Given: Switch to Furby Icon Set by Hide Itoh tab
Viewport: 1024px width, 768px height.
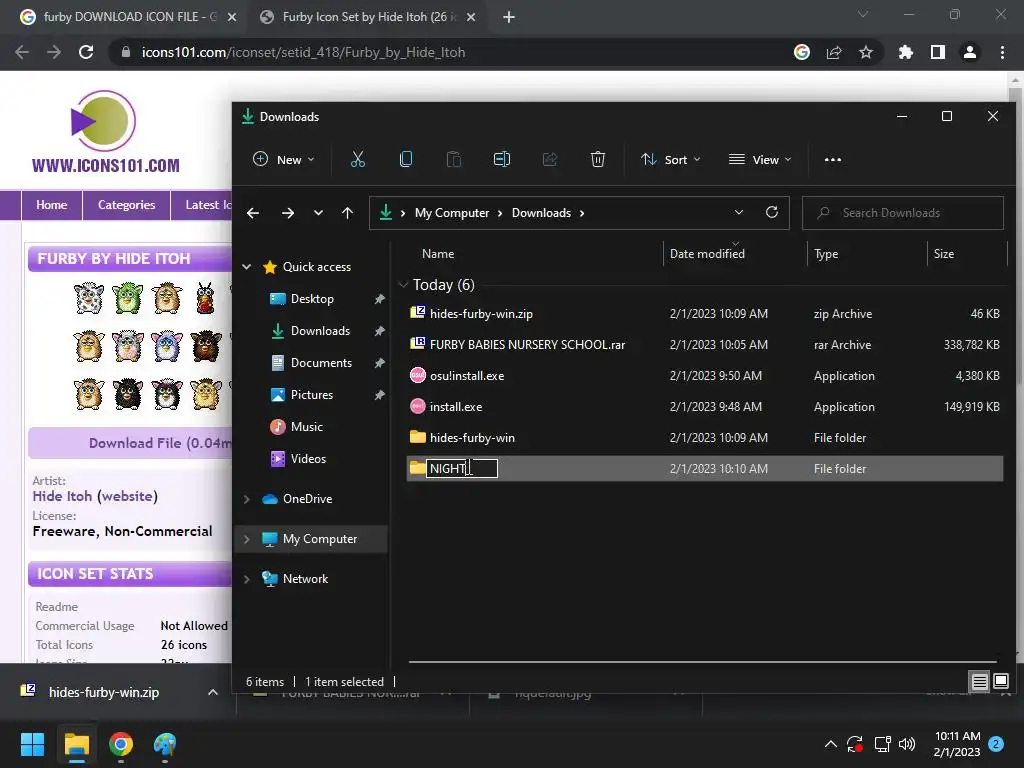Looking at the screenshot, I should pyautogui.click(x=365, y=17).
